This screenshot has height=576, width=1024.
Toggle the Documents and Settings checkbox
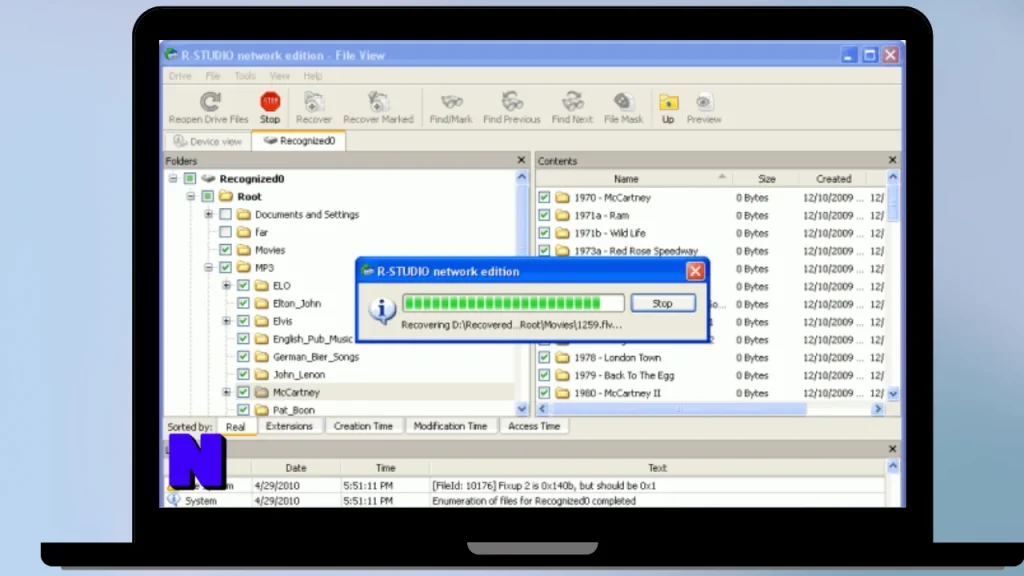pyautogui.click(x=225, y=214)
